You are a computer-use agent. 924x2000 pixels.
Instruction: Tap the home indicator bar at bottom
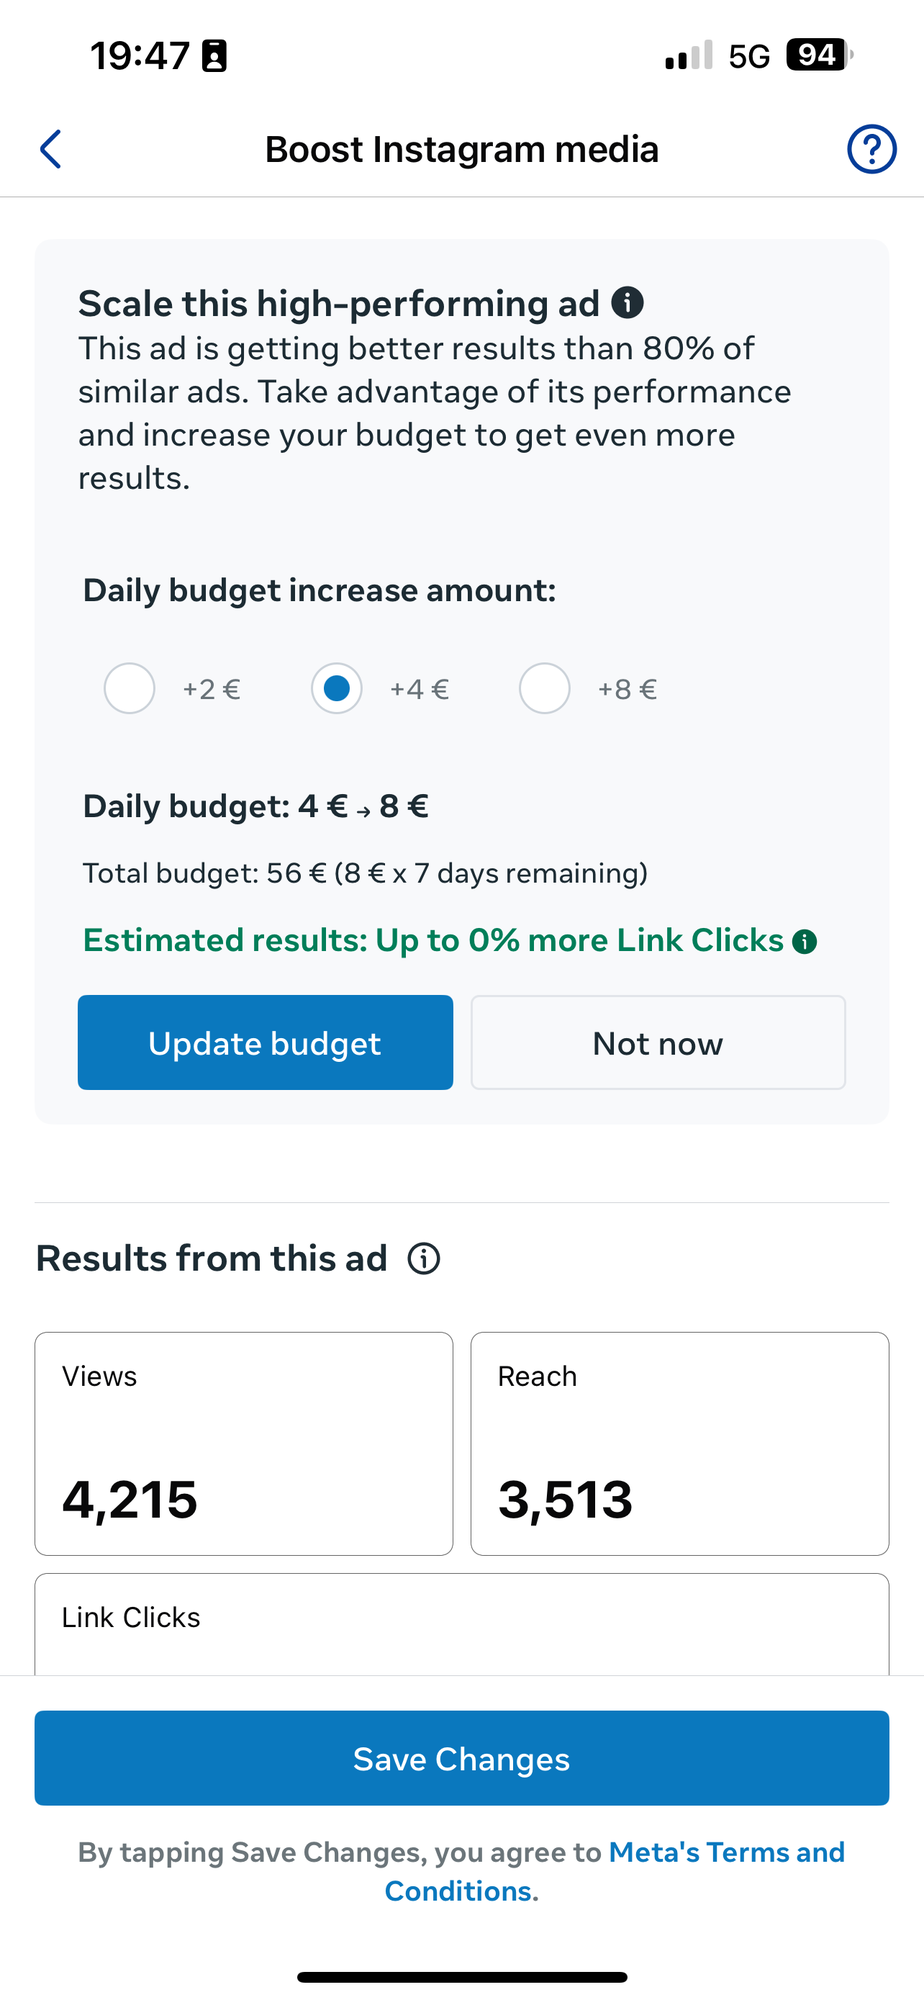[x=462, y=1977]
